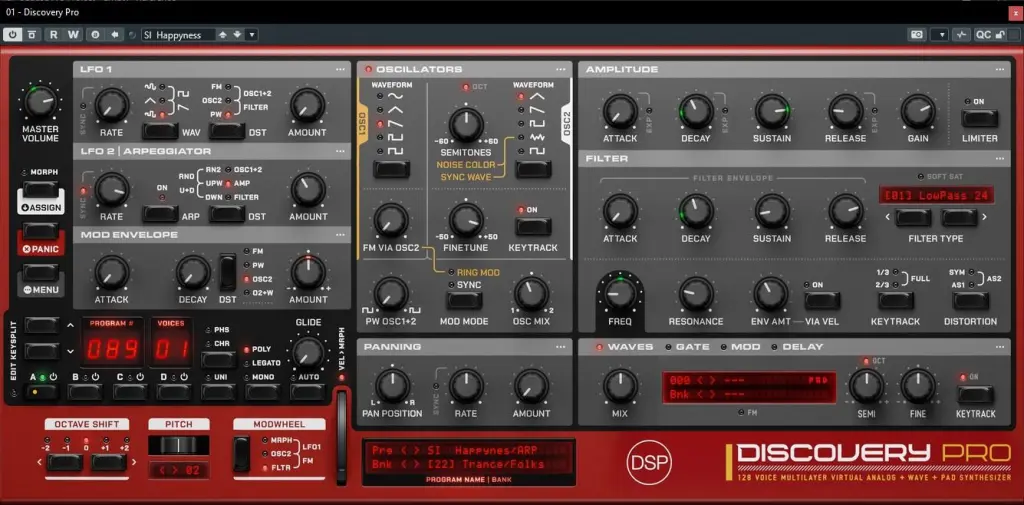Toggle the plug-in activate power button
This screenshot has width=1024, height=505.
tap(12, 35)
